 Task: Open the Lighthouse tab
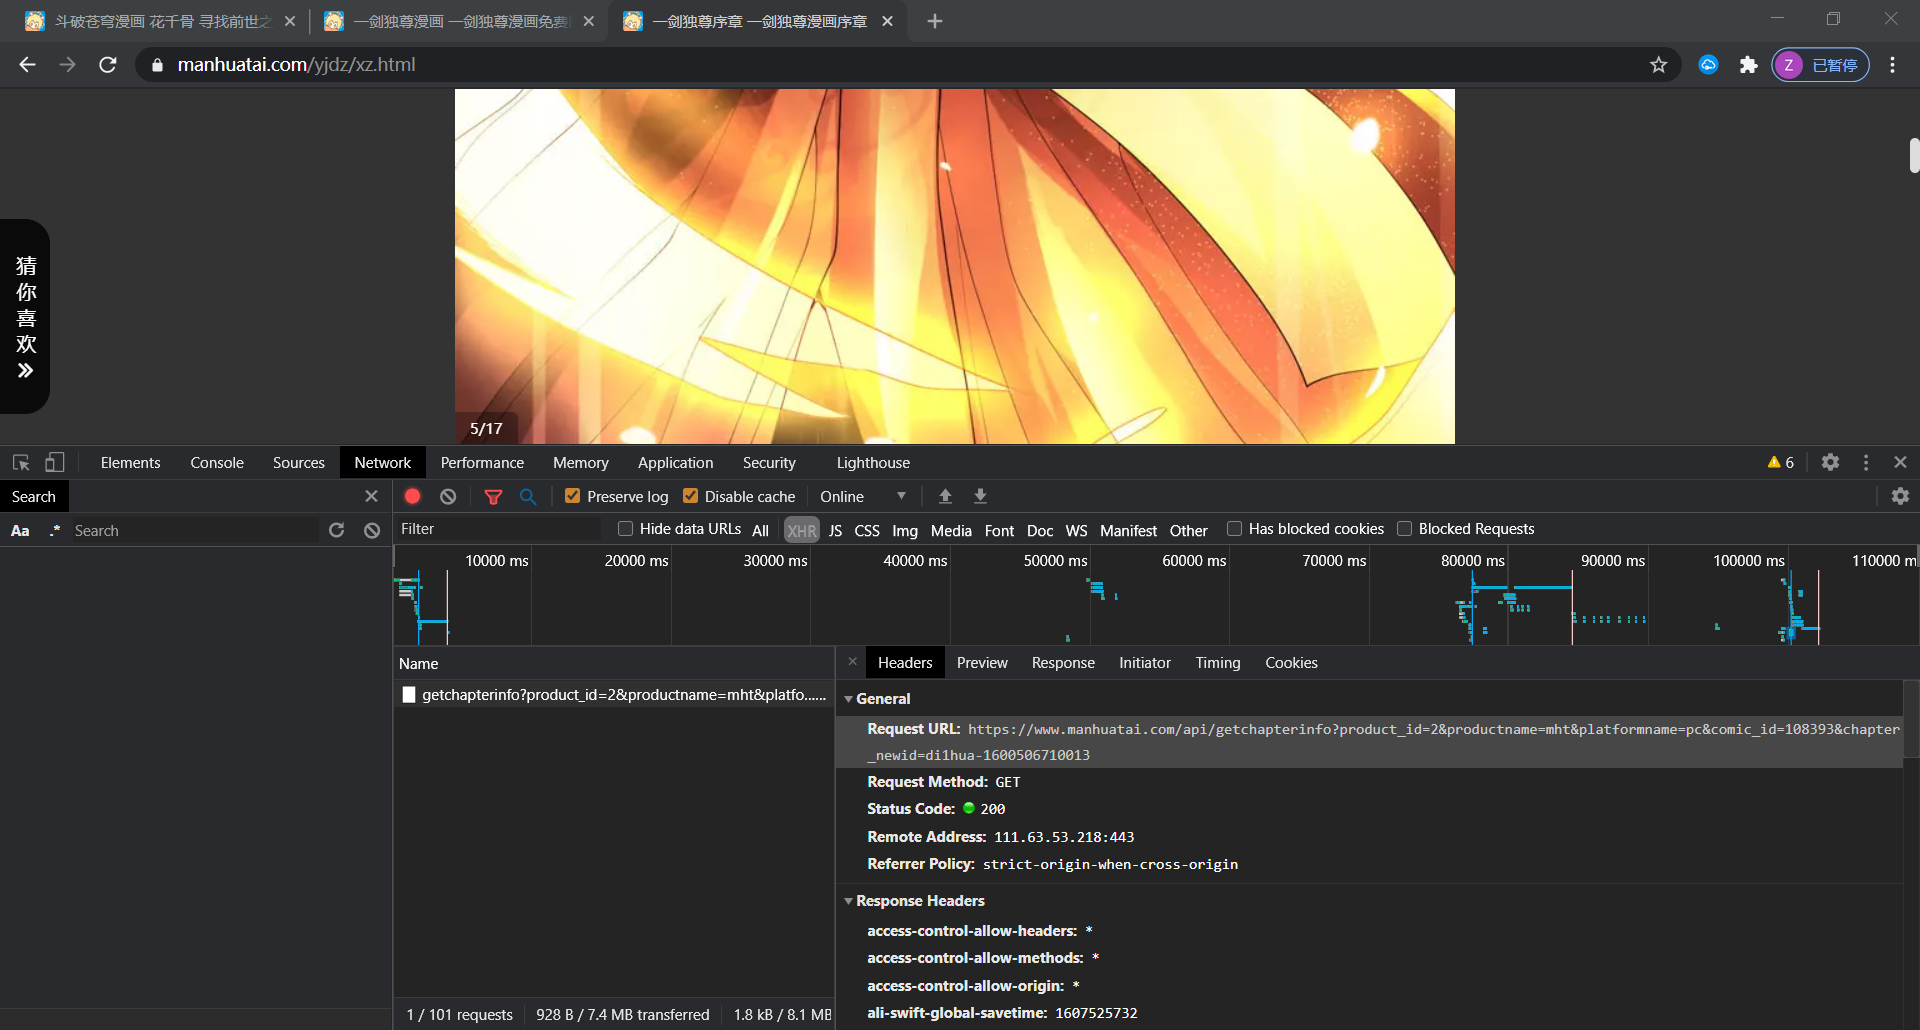coord(873,462)
